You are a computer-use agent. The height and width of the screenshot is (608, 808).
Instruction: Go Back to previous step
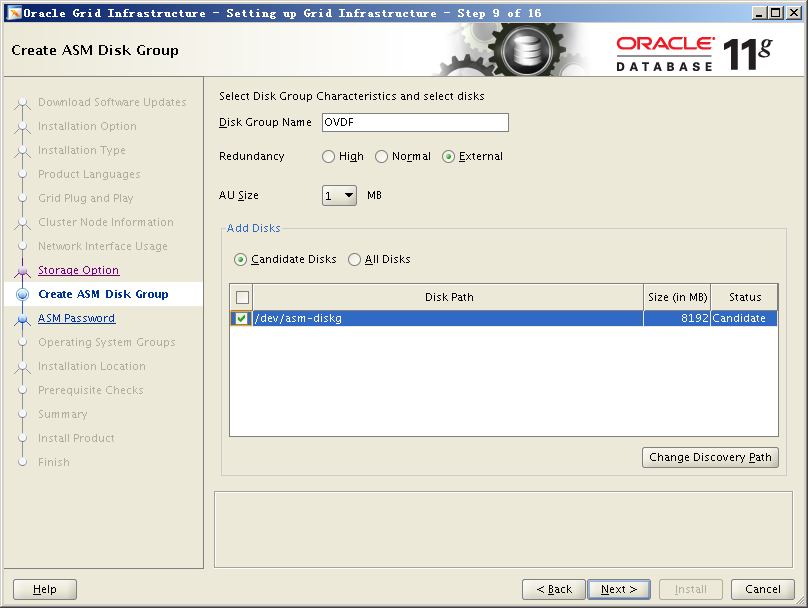pos(553,589)
